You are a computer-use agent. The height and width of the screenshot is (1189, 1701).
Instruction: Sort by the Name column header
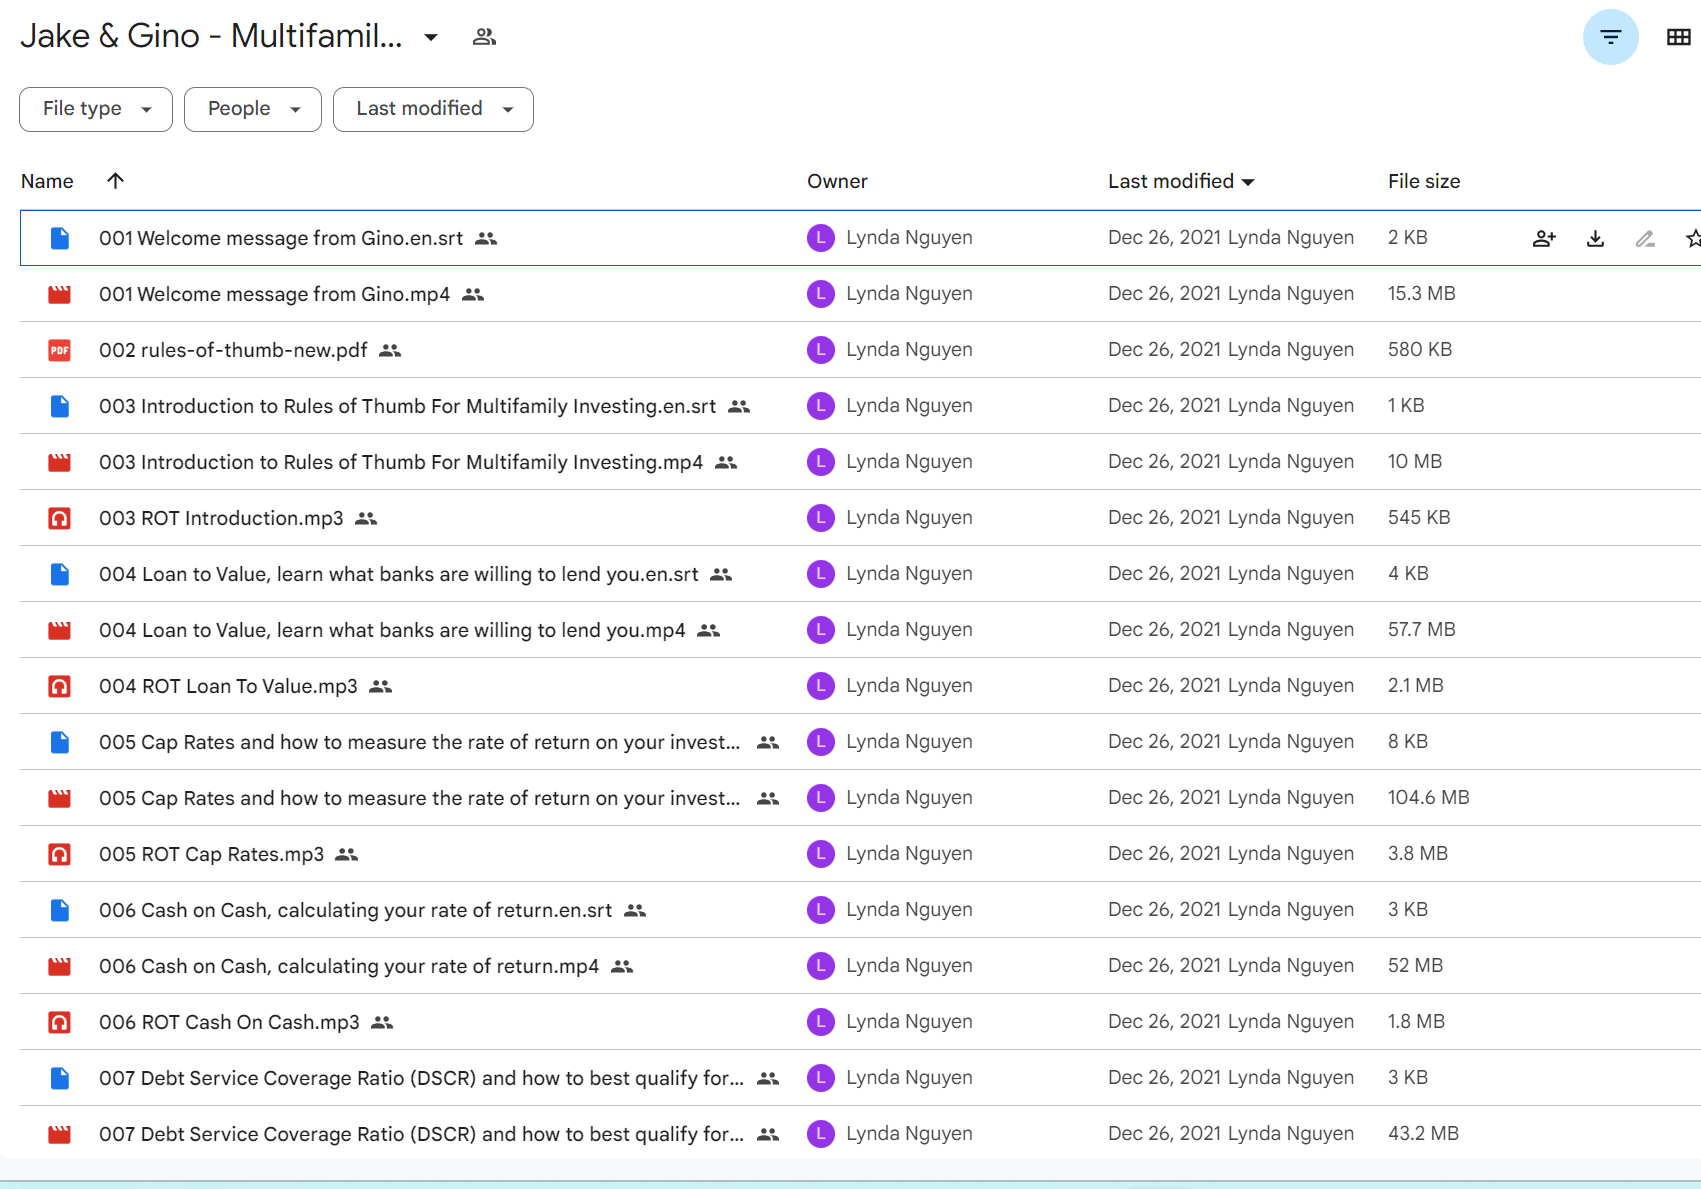[x=47, y=181]
